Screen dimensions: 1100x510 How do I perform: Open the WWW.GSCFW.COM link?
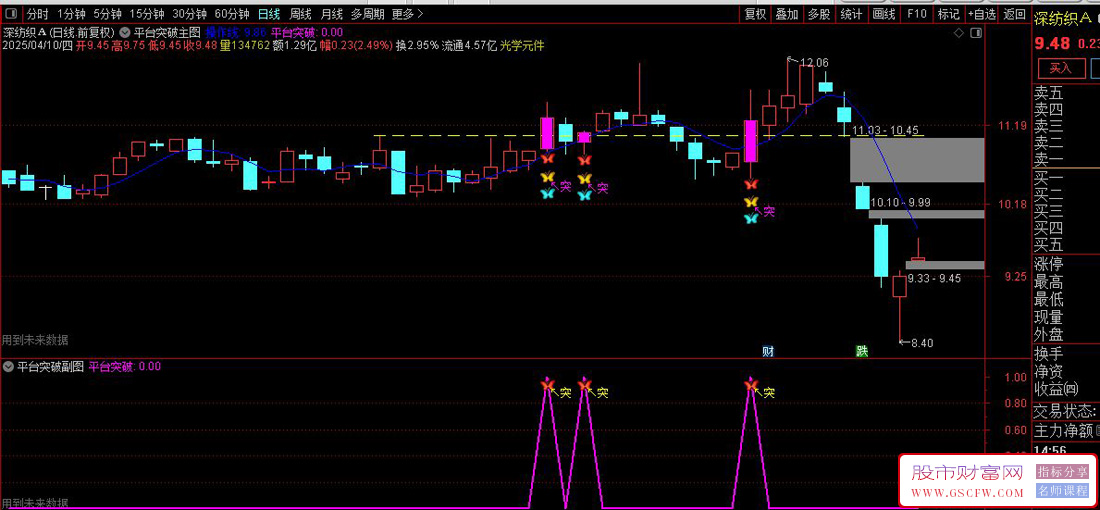click(x=966, y=493)
